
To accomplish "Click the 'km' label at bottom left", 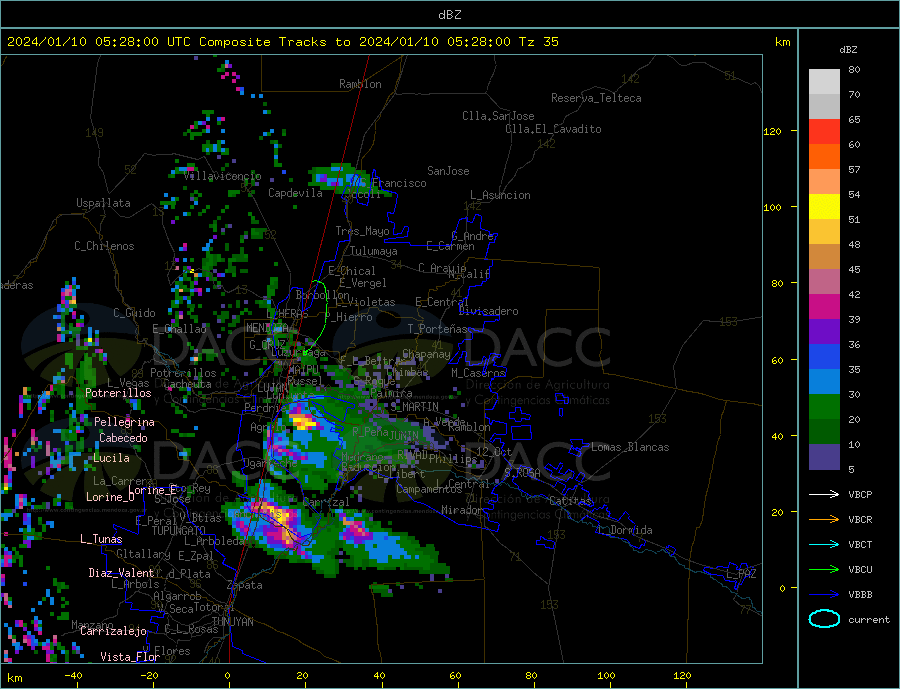I will click(x=15, y=678).
